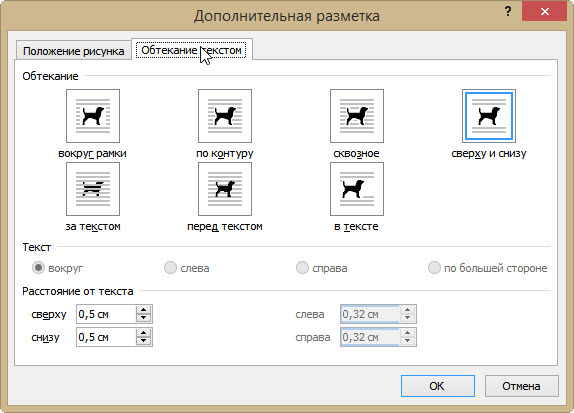The width and height of the screenshot is (574, 413).
Task: Pick the 'сквозное' wrapping icon
Action: tap(357, 116)
